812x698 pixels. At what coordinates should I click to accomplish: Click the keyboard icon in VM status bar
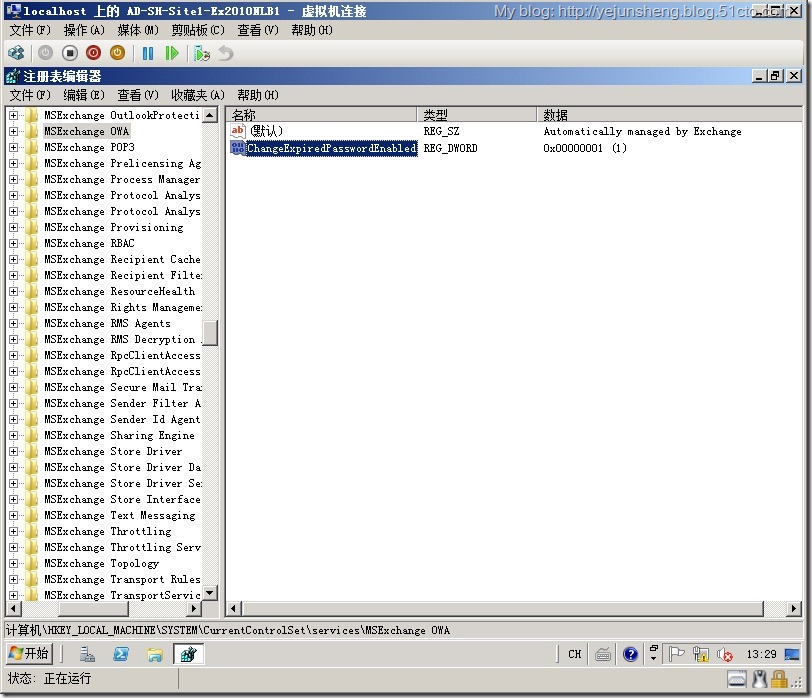[737, 679]
